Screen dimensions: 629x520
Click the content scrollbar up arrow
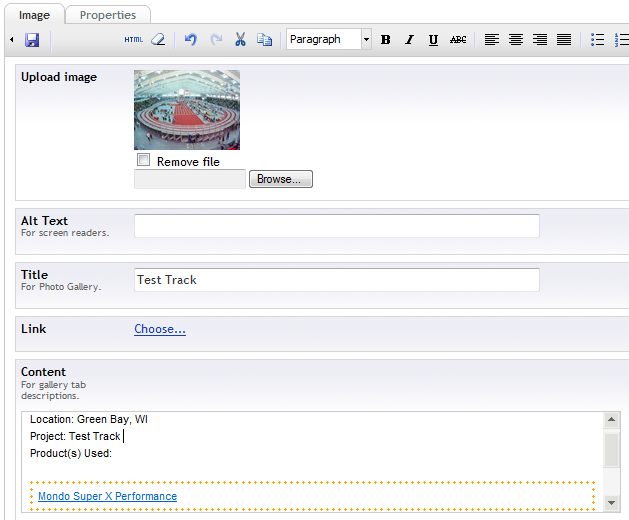(612, 420)
